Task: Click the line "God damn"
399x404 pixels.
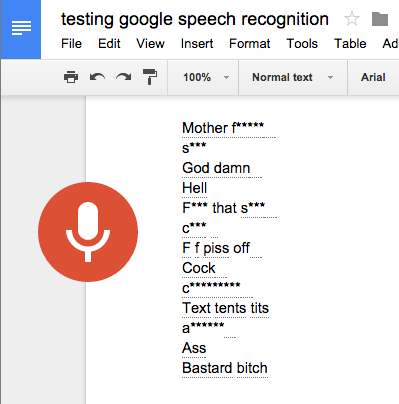Action: (216, 168)
